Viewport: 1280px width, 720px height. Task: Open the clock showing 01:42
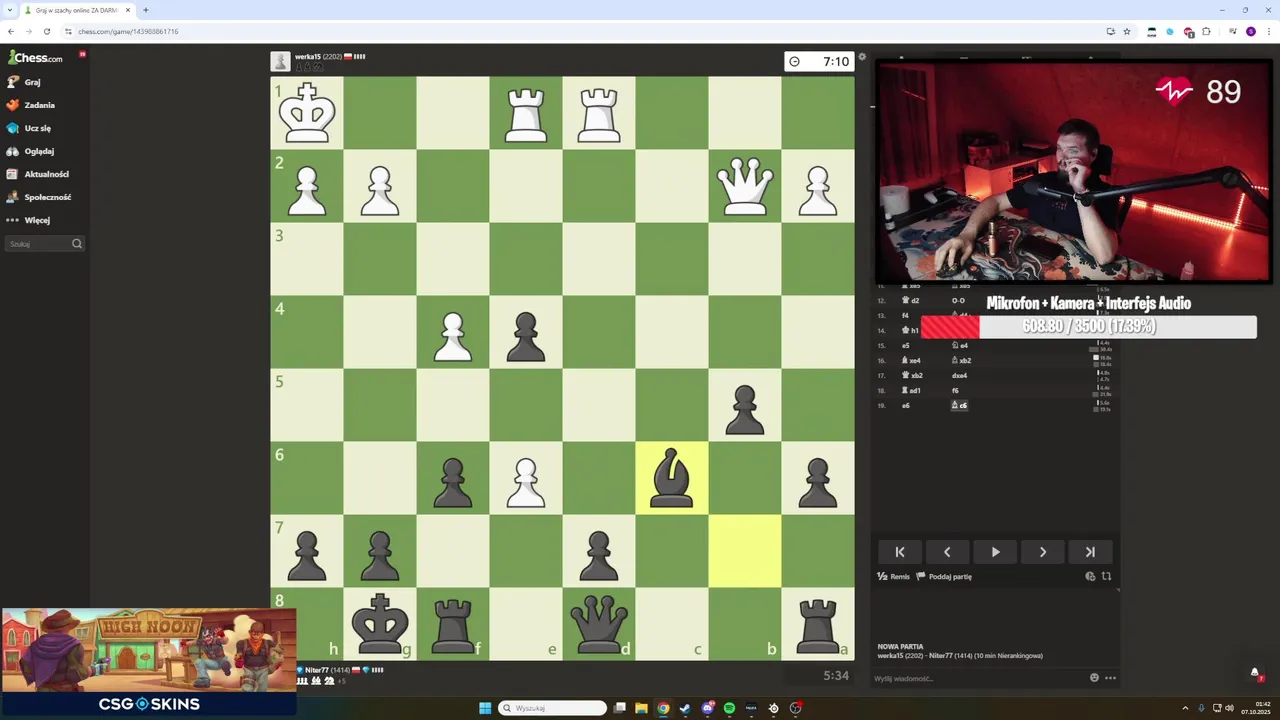1256,708
